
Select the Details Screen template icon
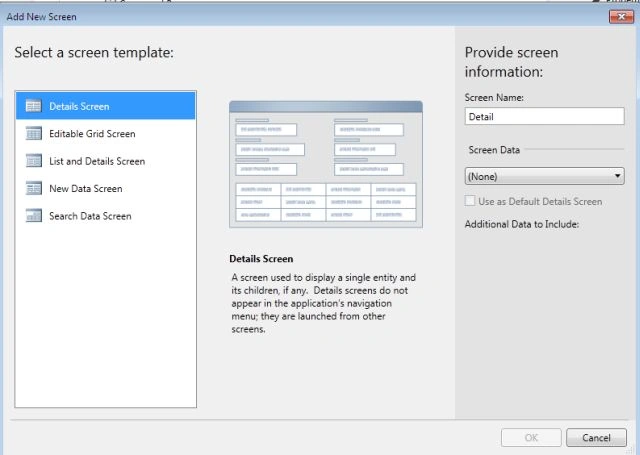click(33, 106)
